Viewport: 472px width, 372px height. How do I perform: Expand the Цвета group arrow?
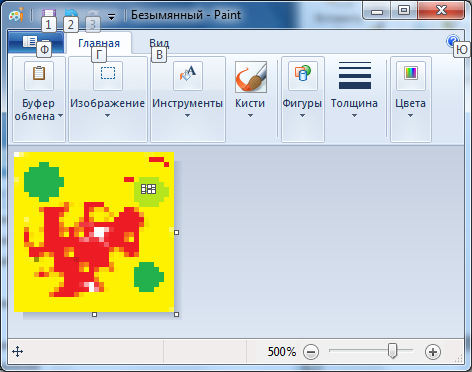click(410, 116)
